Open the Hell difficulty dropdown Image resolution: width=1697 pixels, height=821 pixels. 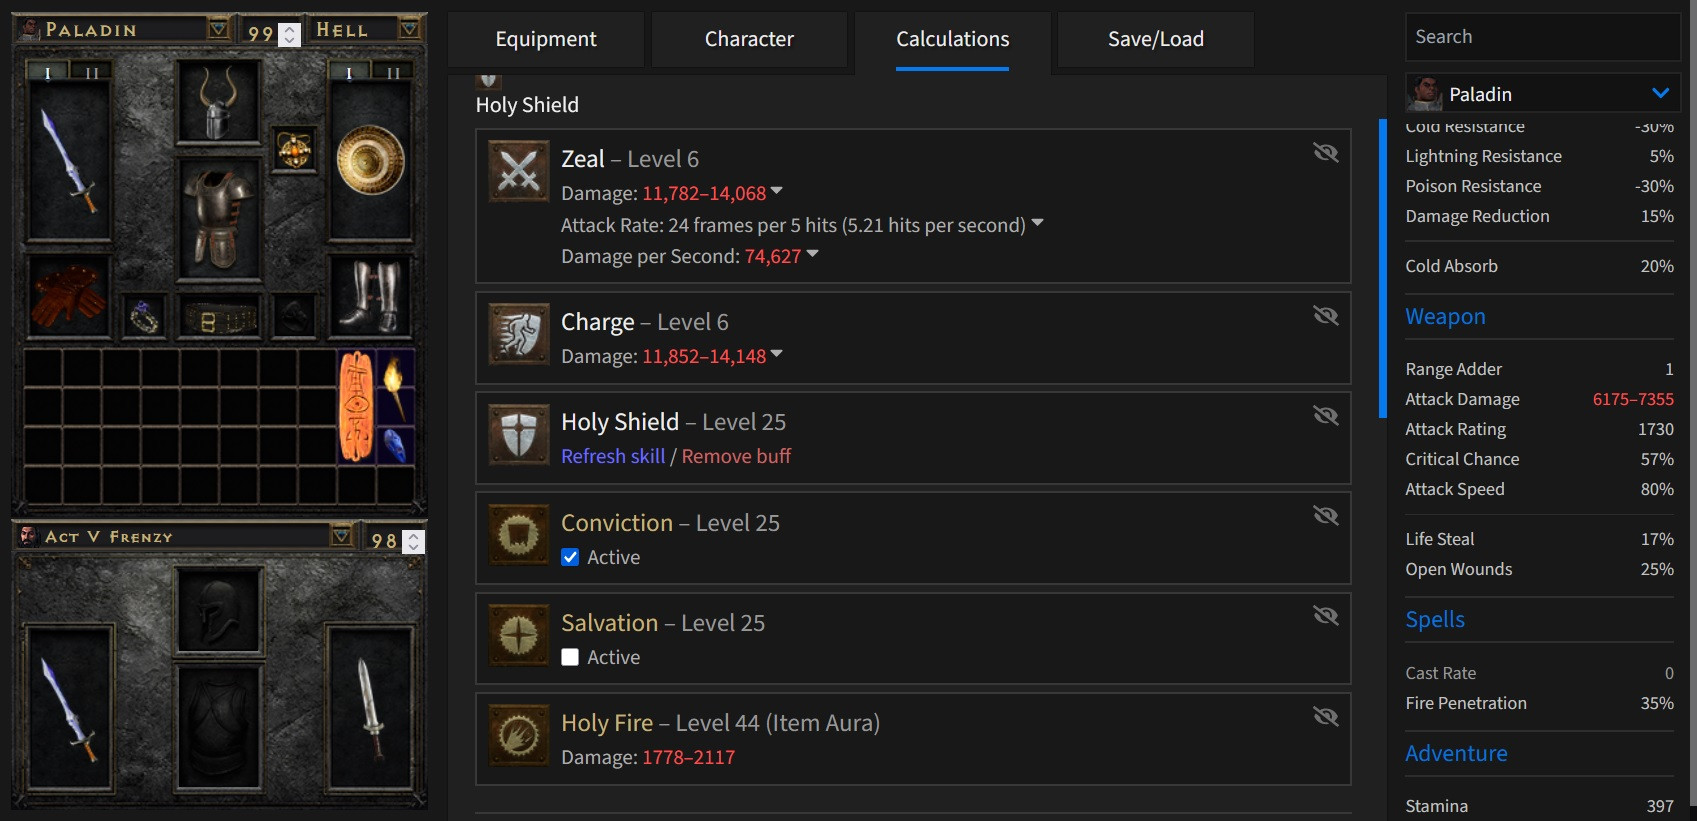click(x=408, y=30)
